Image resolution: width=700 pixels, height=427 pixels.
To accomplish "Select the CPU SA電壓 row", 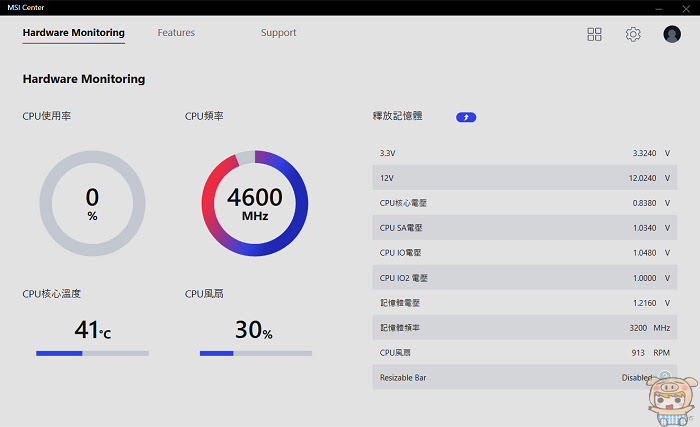I will click(525, 228).
